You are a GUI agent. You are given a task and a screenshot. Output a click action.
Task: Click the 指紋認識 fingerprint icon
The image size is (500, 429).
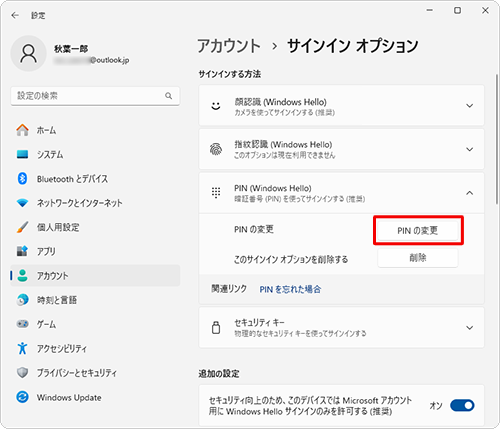tap(216, 149)
